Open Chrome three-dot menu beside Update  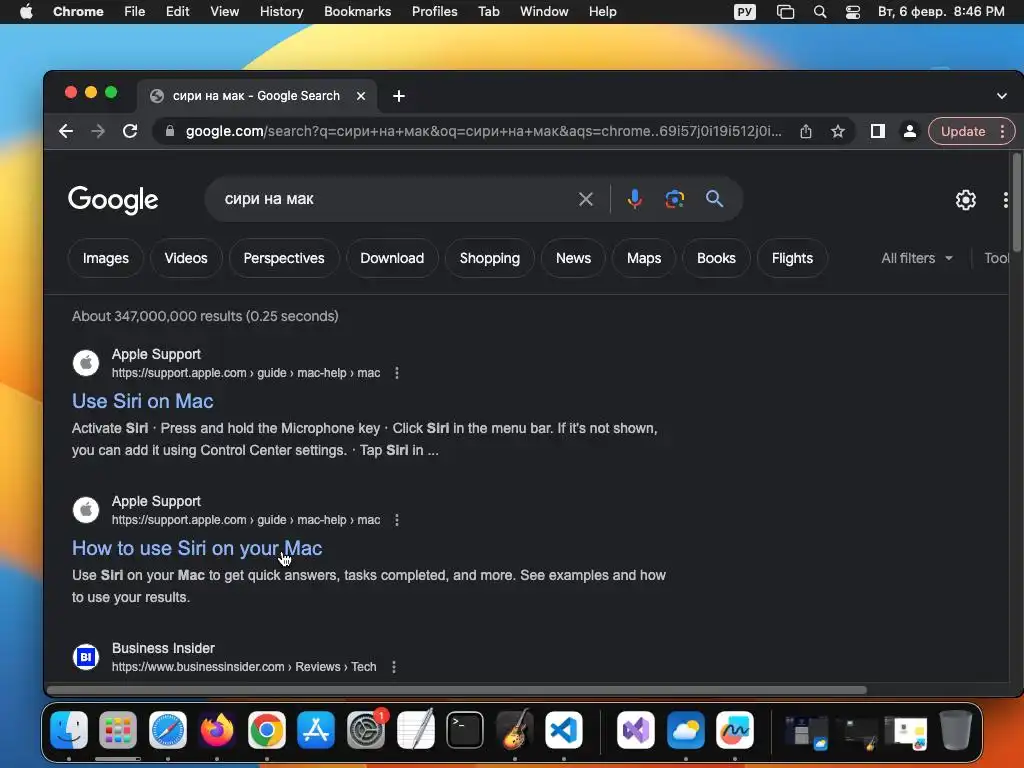1002,131
